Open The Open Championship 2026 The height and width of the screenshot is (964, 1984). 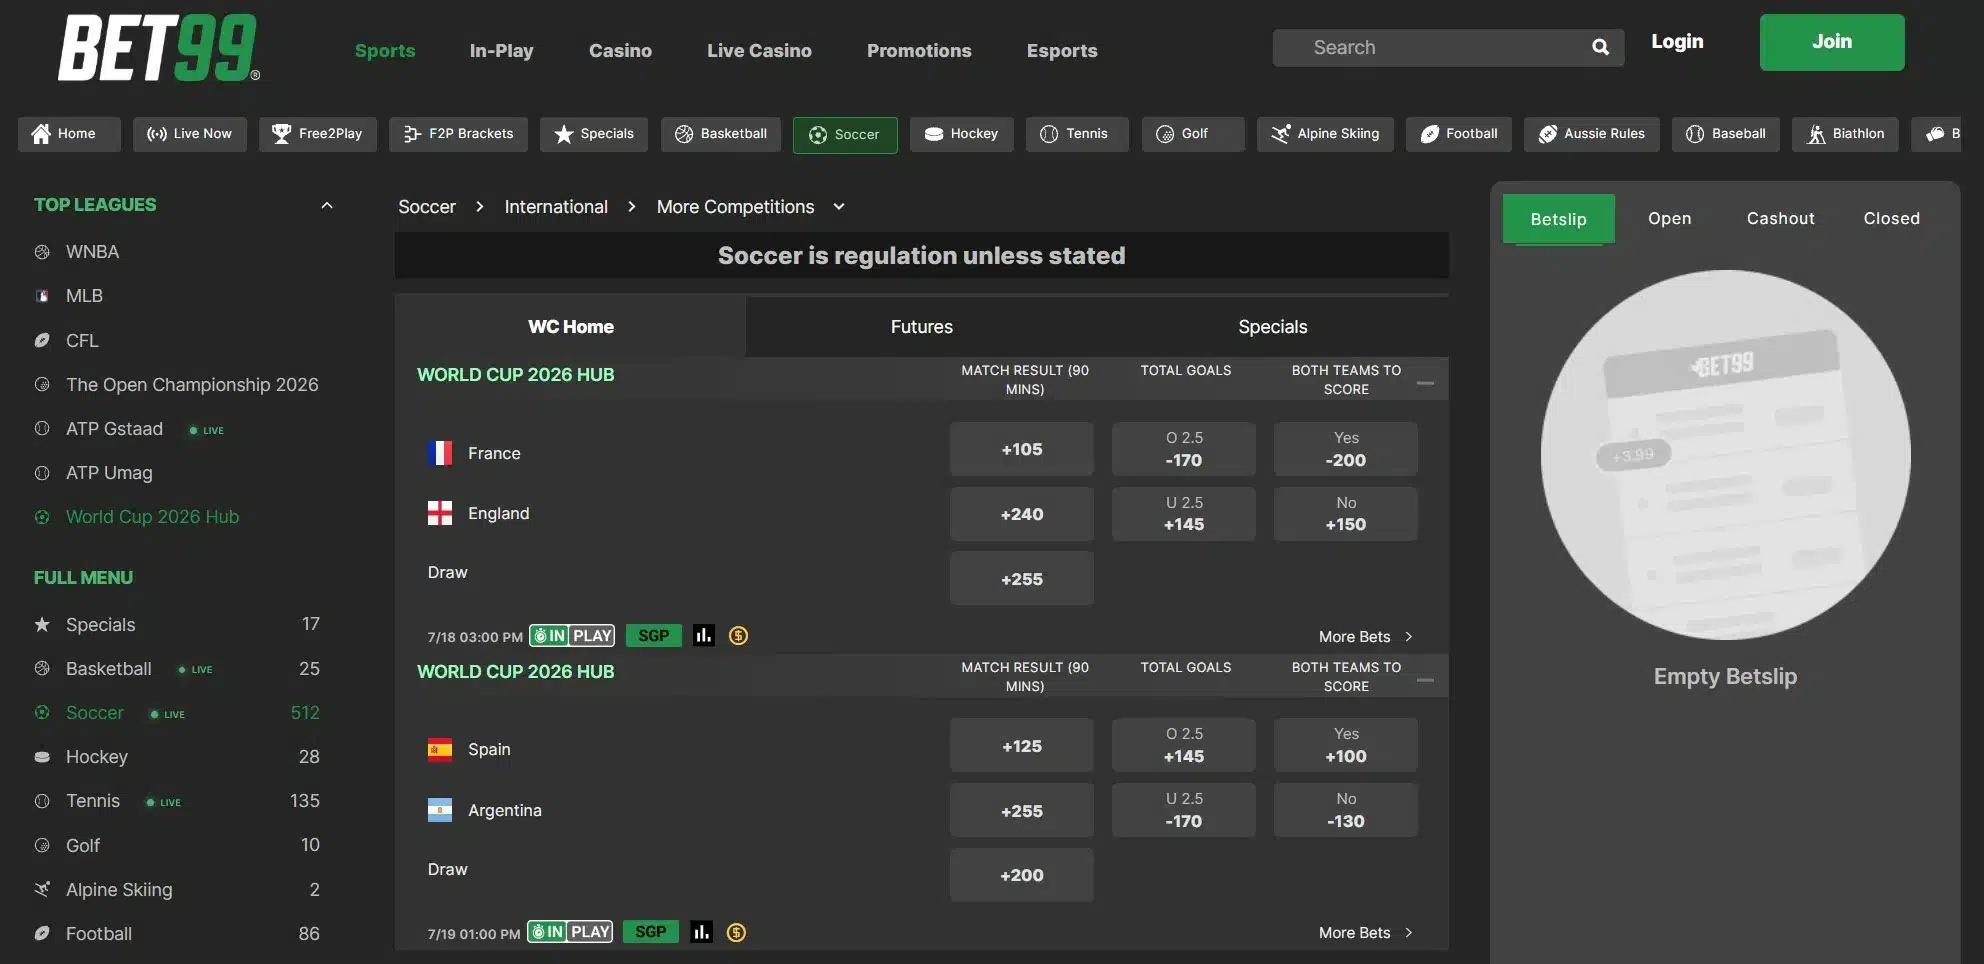(x=192, y=385)
